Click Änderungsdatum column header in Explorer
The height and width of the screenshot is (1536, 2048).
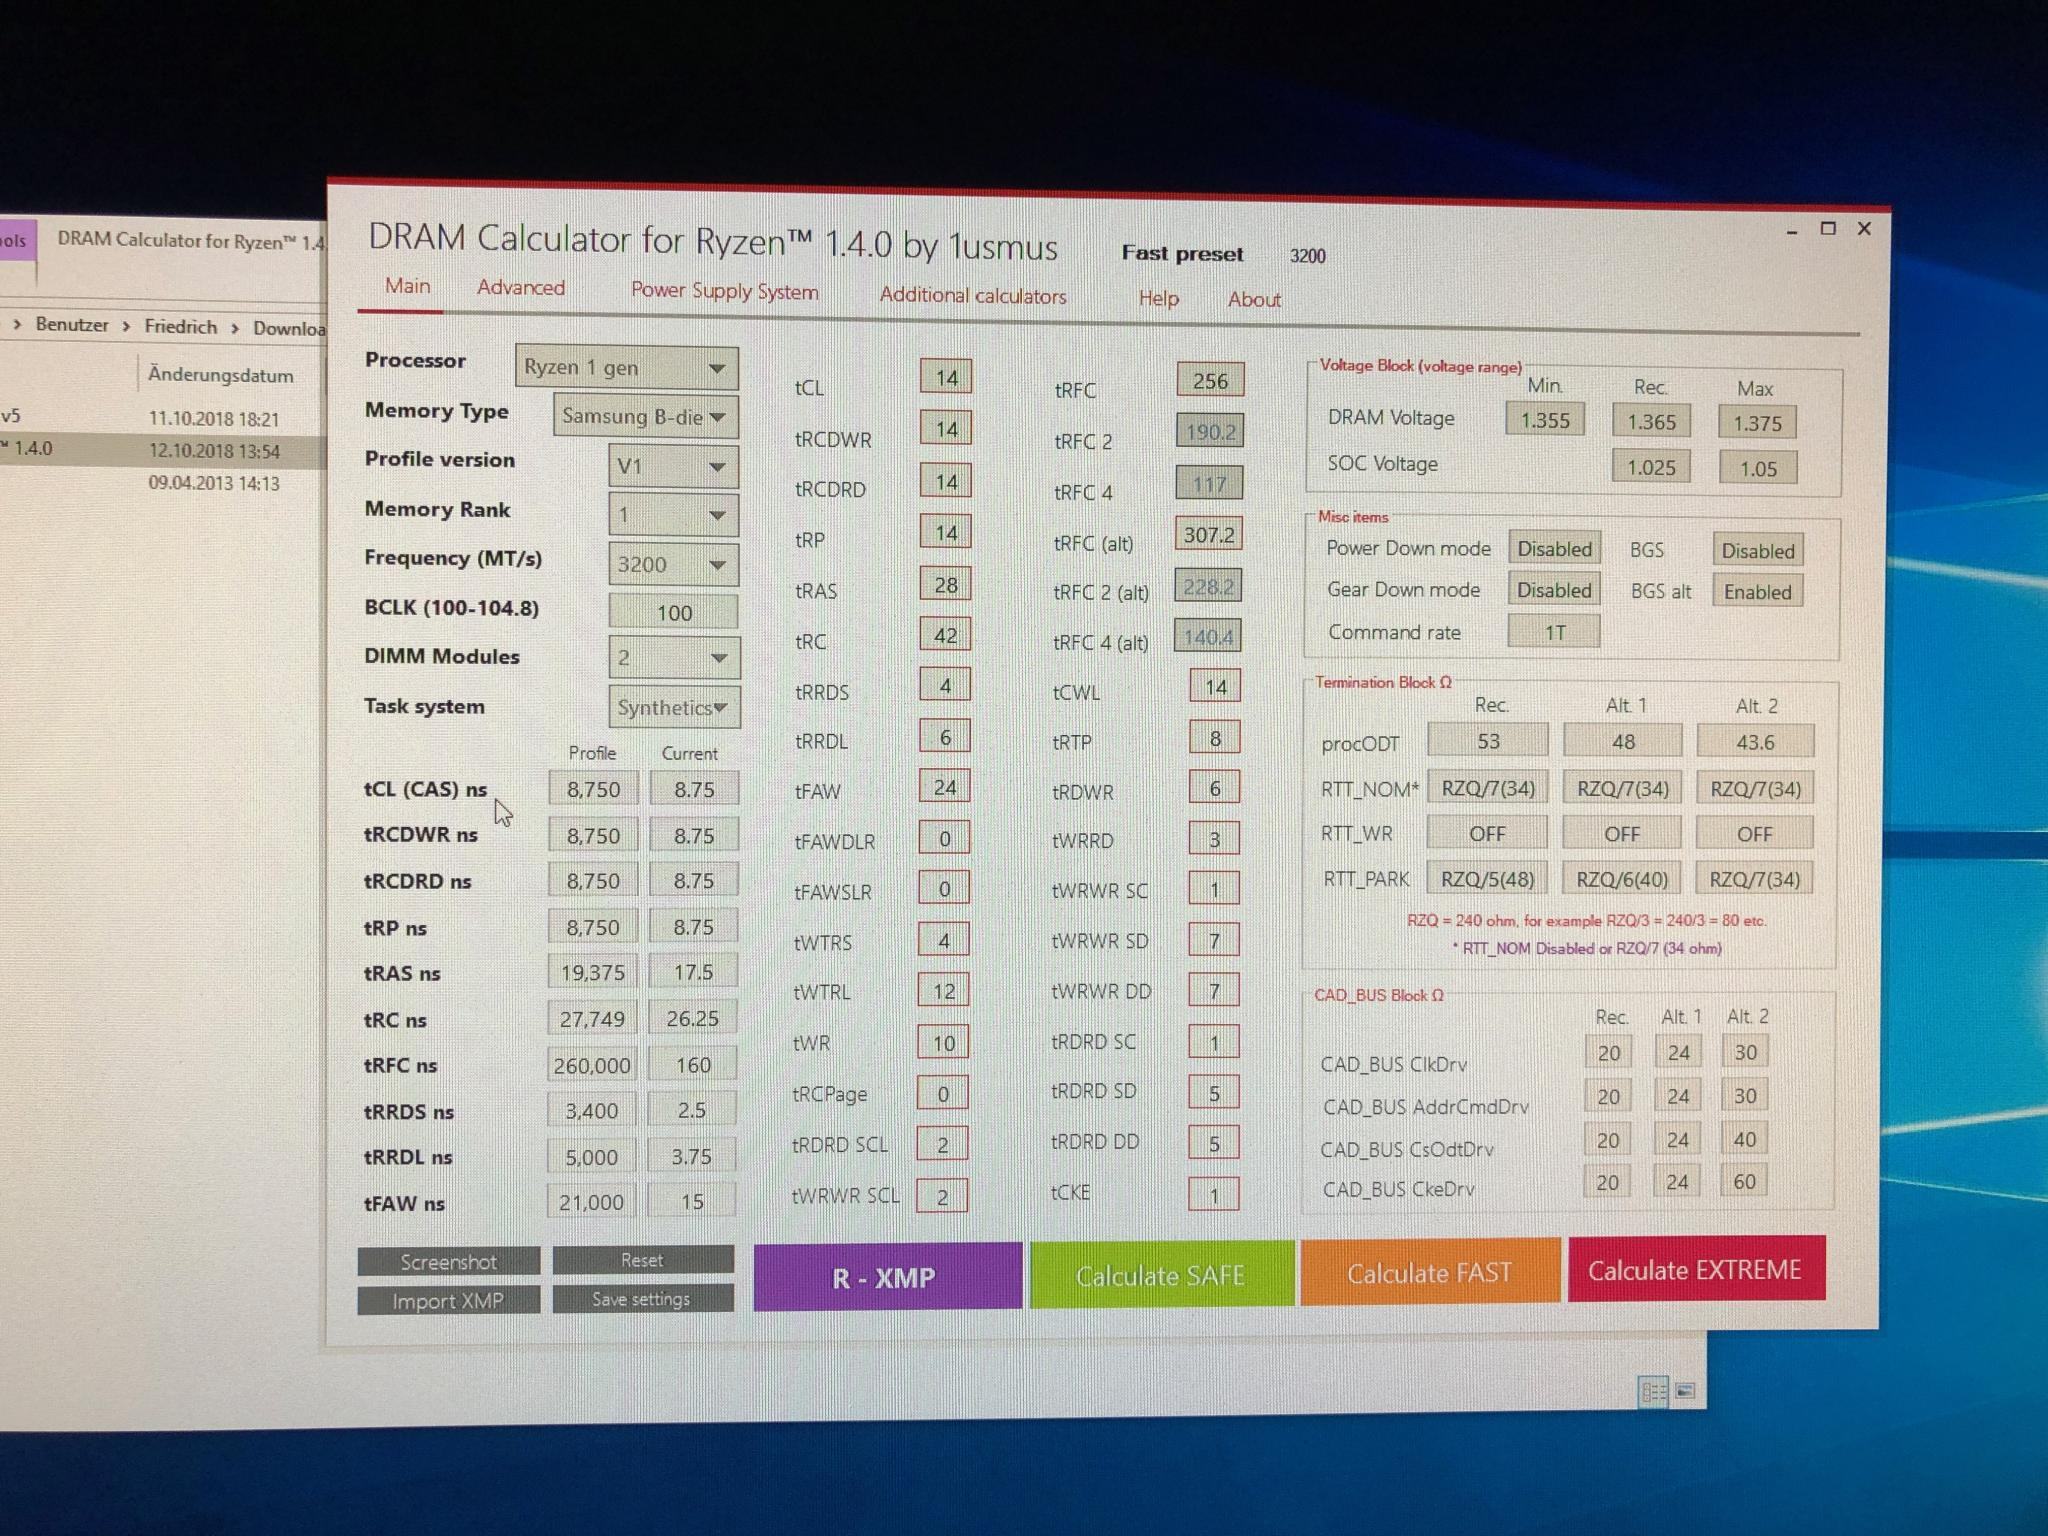pyautogui.click(x=221, y=375)
